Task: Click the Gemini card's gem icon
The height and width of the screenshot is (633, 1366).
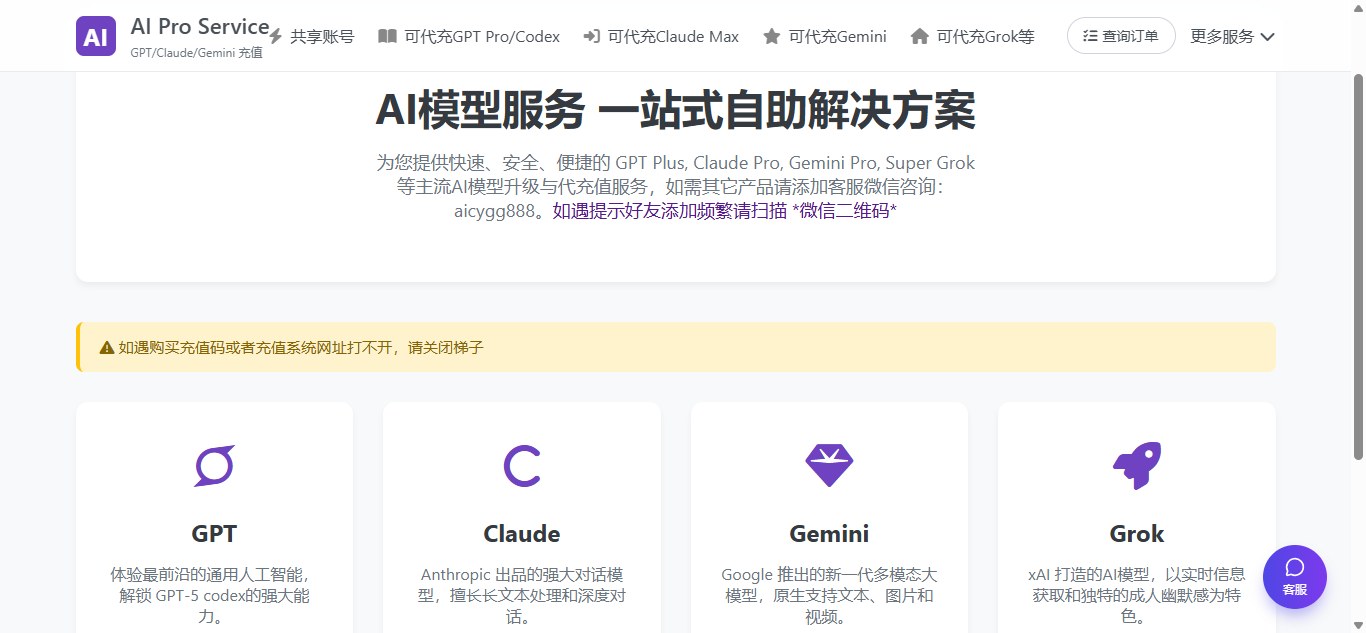Action: [829, 465]
